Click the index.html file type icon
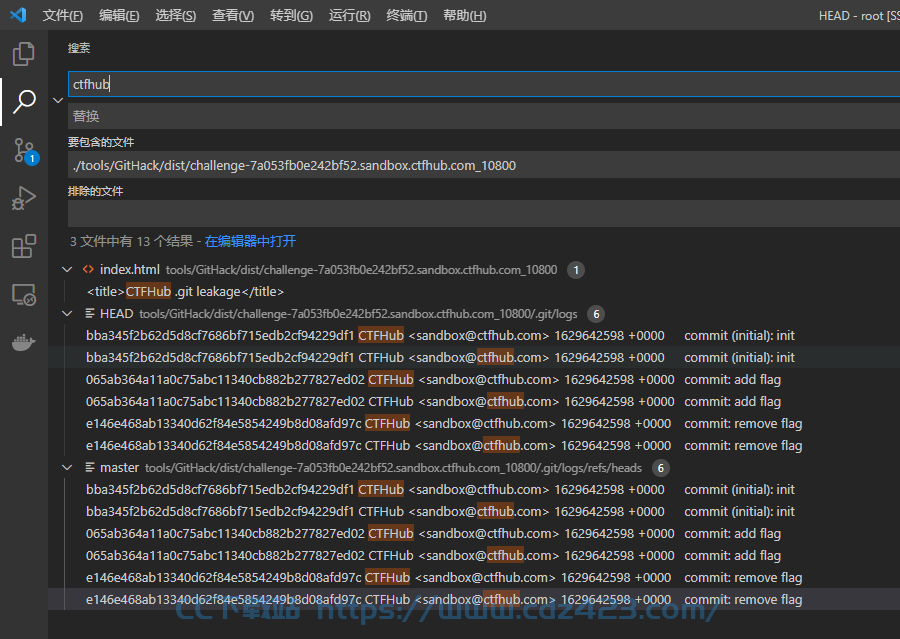 point(88,269)
